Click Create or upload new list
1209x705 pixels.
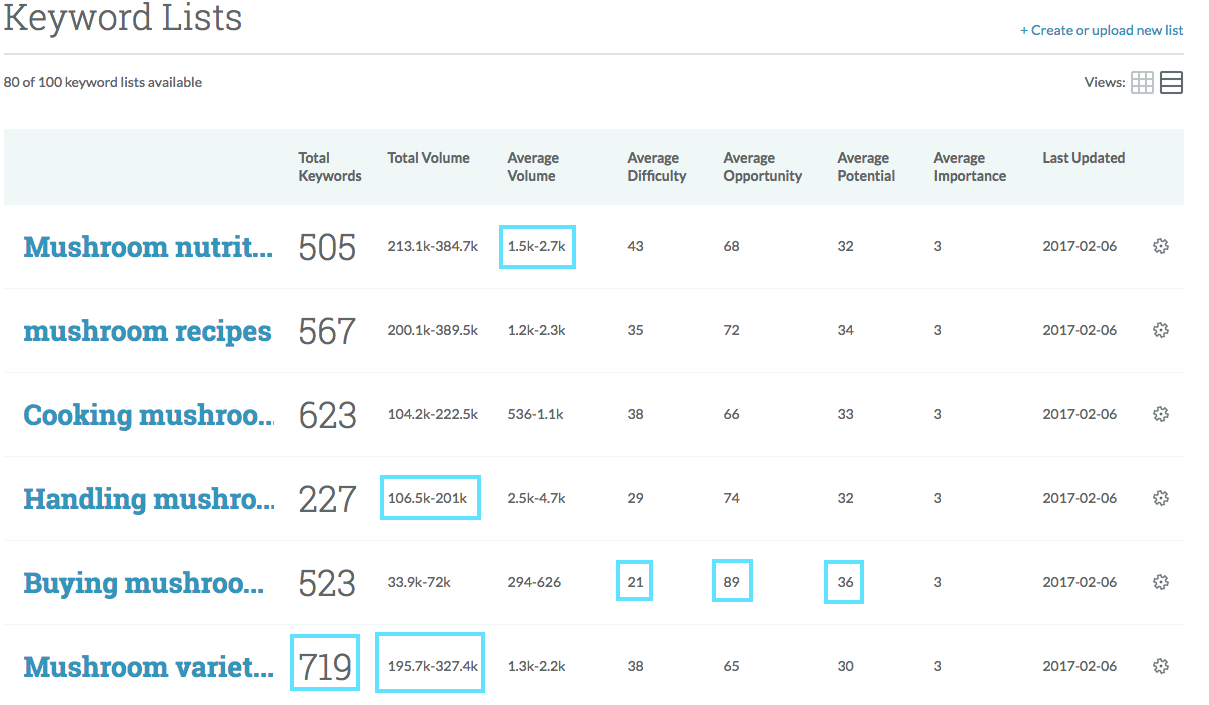1101,31
